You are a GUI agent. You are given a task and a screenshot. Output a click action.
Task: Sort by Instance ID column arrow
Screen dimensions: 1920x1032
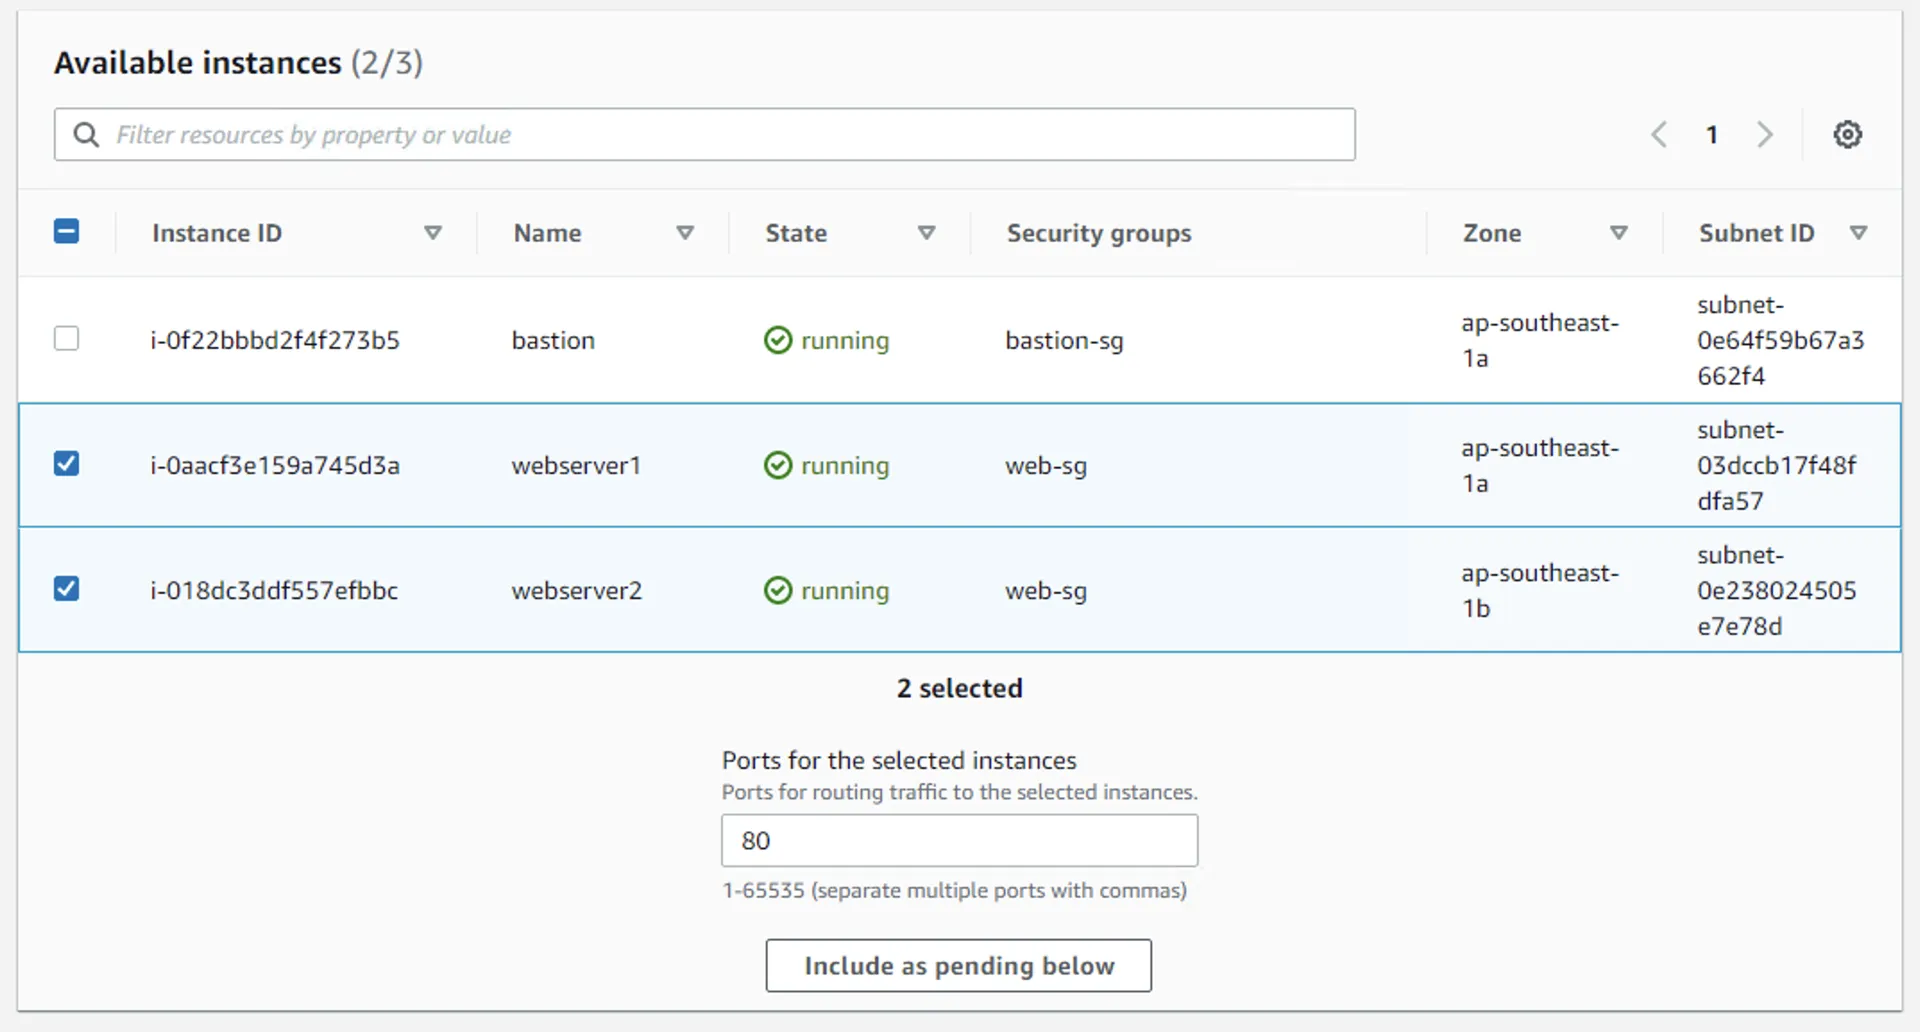(433, 233)
